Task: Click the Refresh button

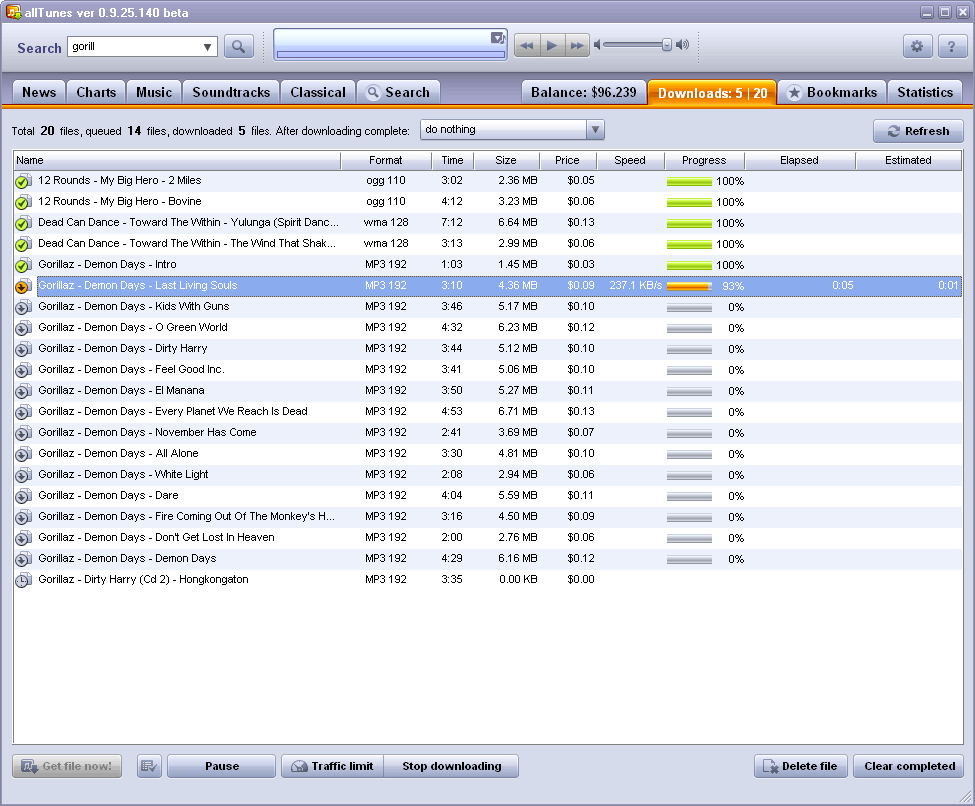Action: [918, 131]
